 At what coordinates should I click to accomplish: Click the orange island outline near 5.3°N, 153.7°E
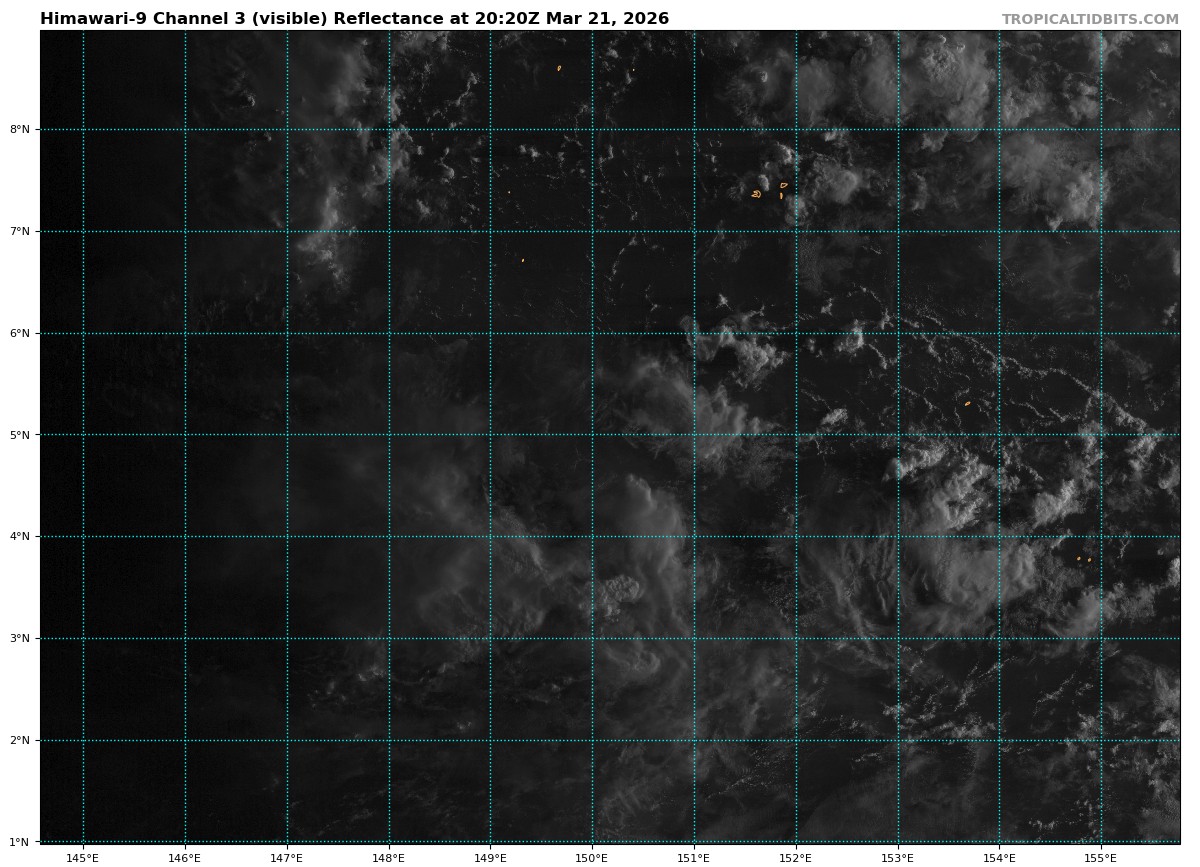[967, 403]
